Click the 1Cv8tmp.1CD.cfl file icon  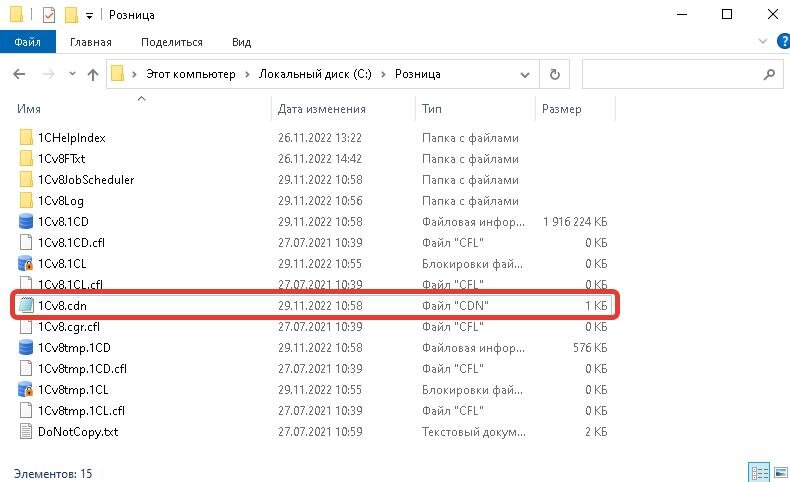pyautogui.click(x=26, y=369)
